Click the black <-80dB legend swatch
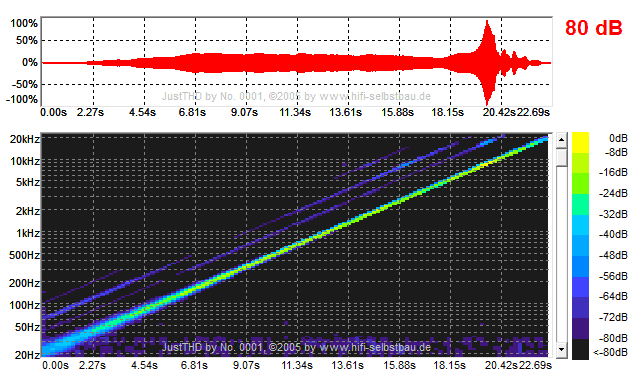Screen dimensions: 634x379 pyautogui.click(x=580, y=349)
